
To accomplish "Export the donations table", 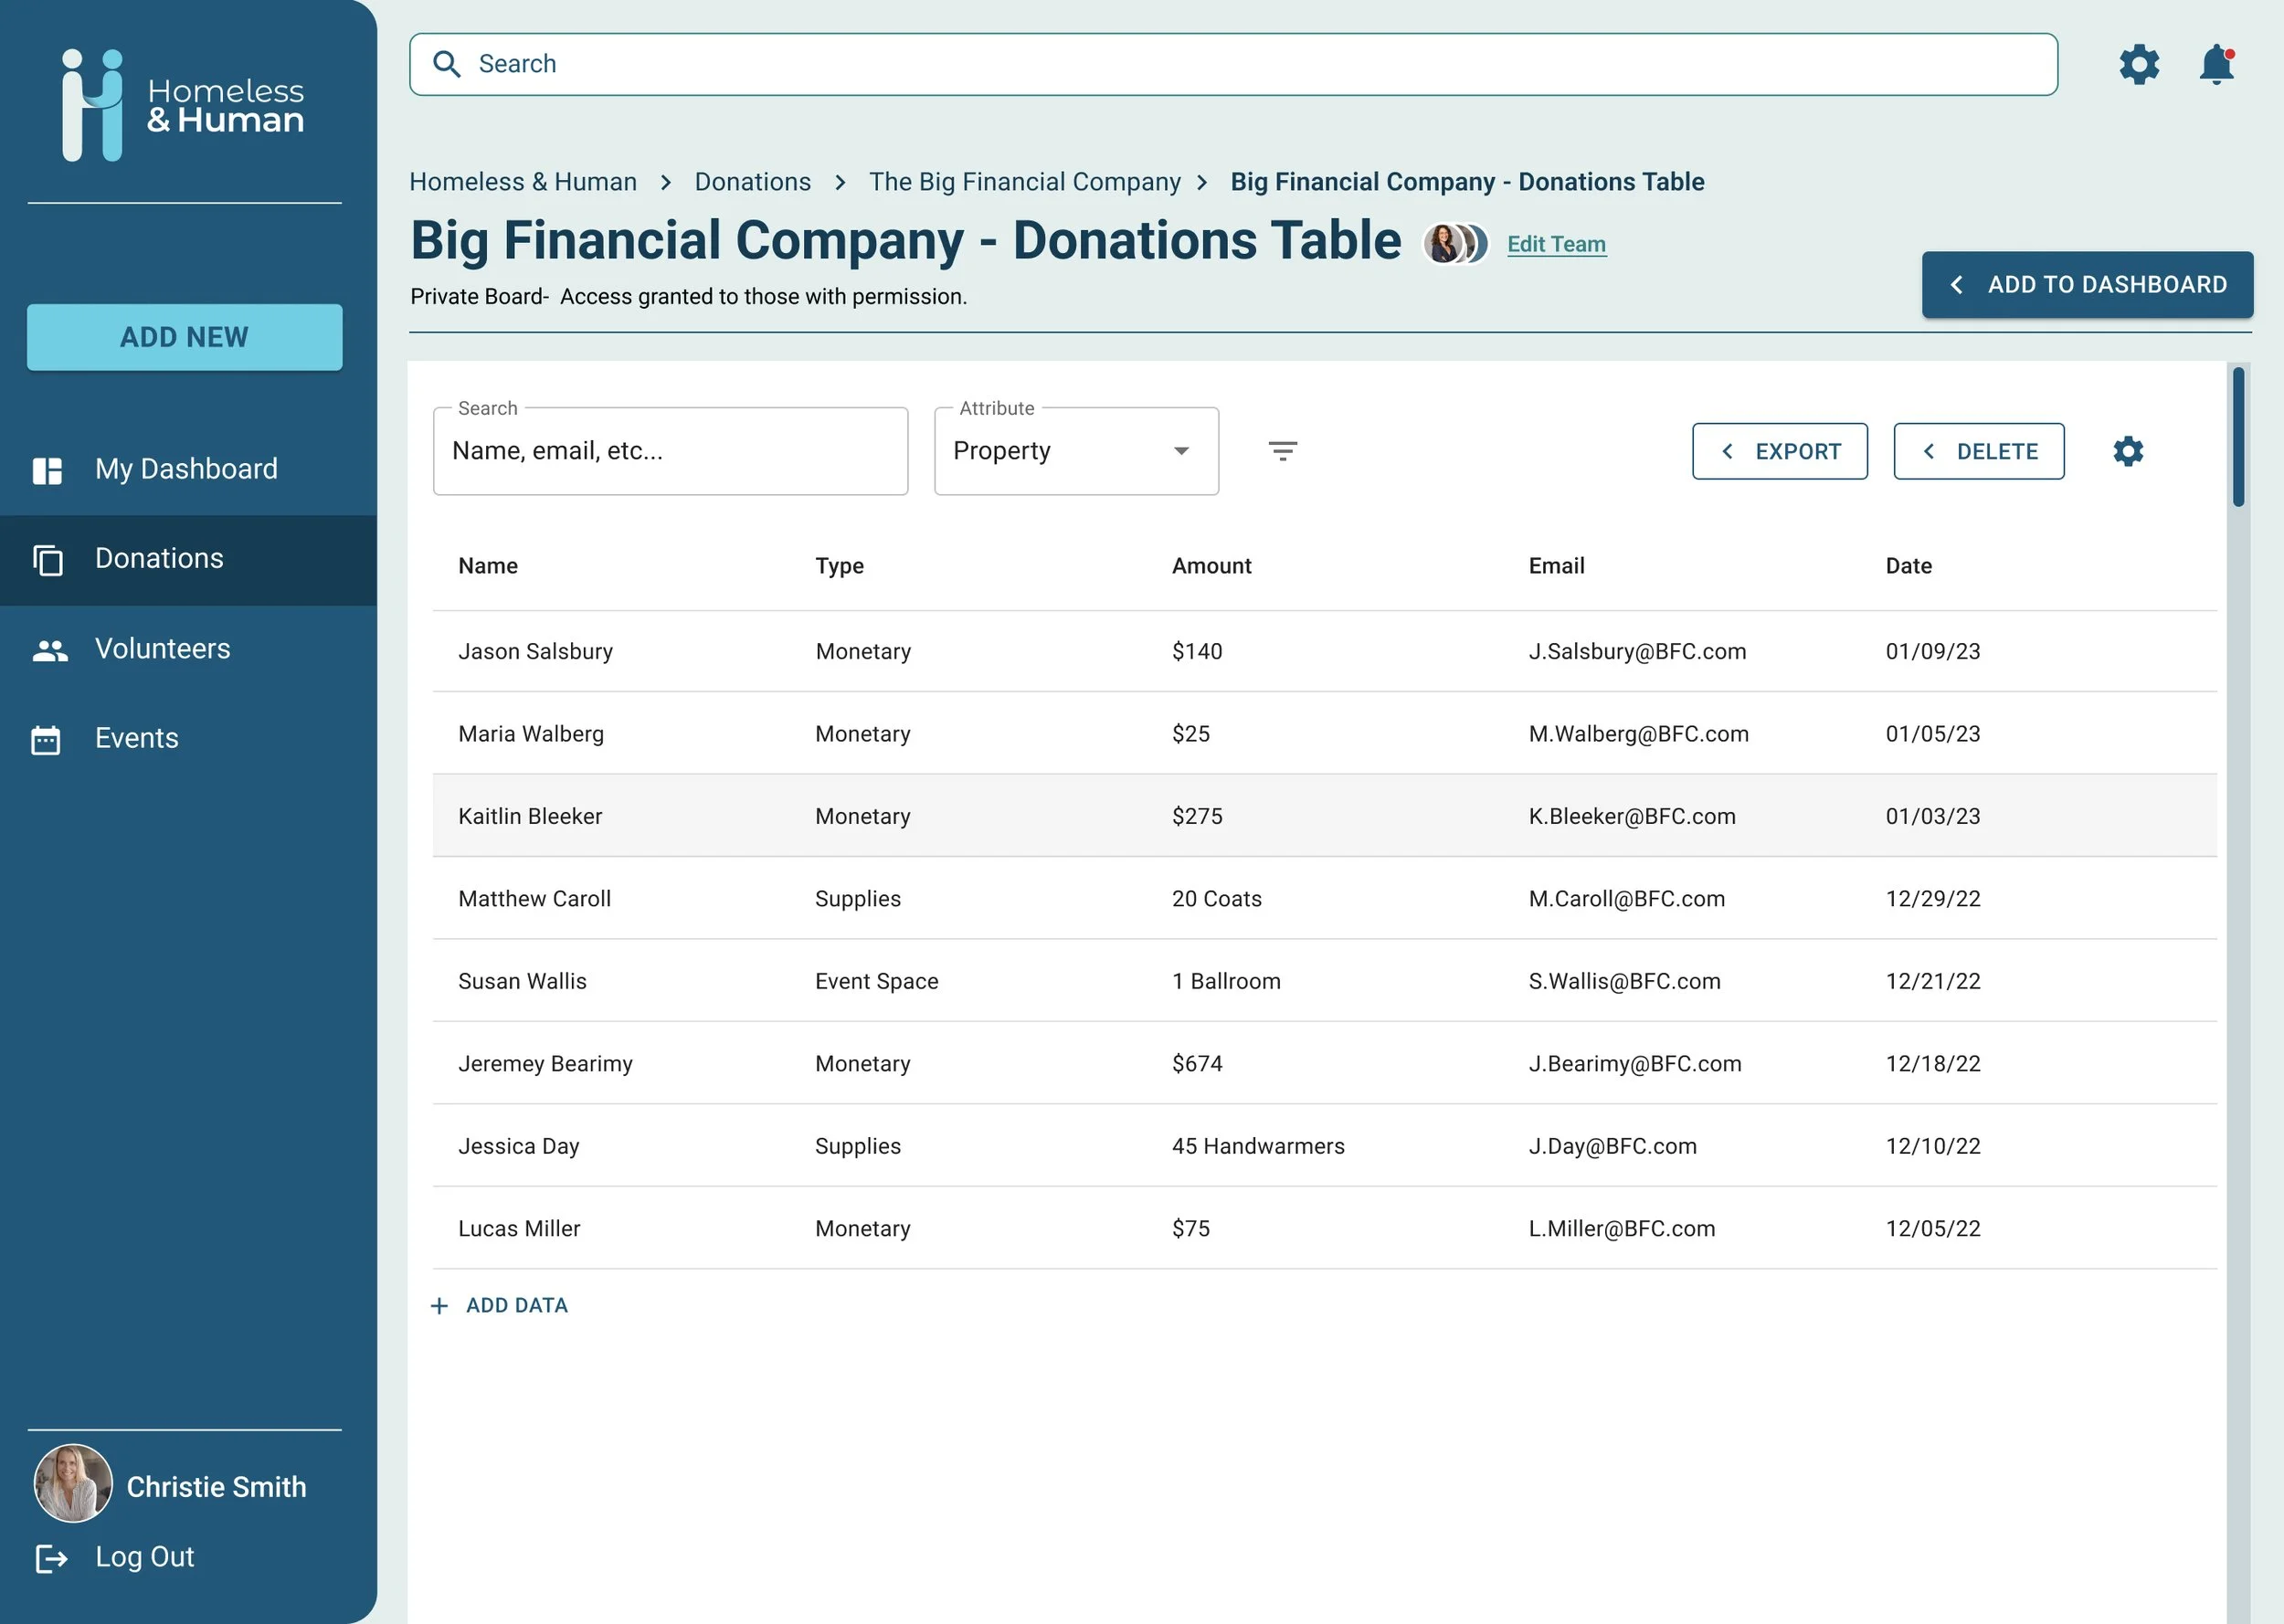I will click(1779, 451).
